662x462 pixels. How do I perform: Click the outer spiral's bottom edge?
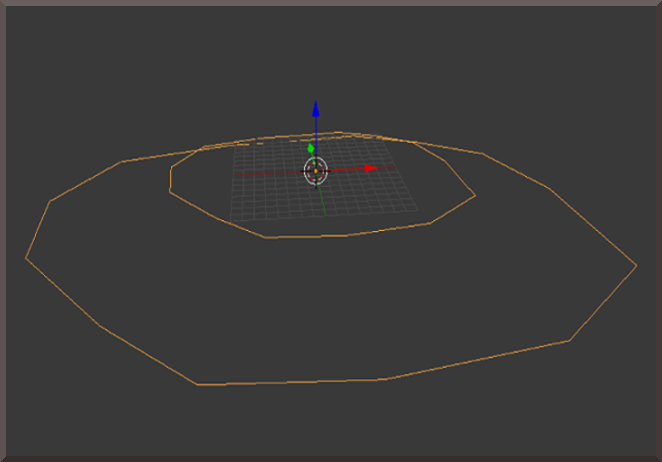pyautogui.click(x=290, y=383)
